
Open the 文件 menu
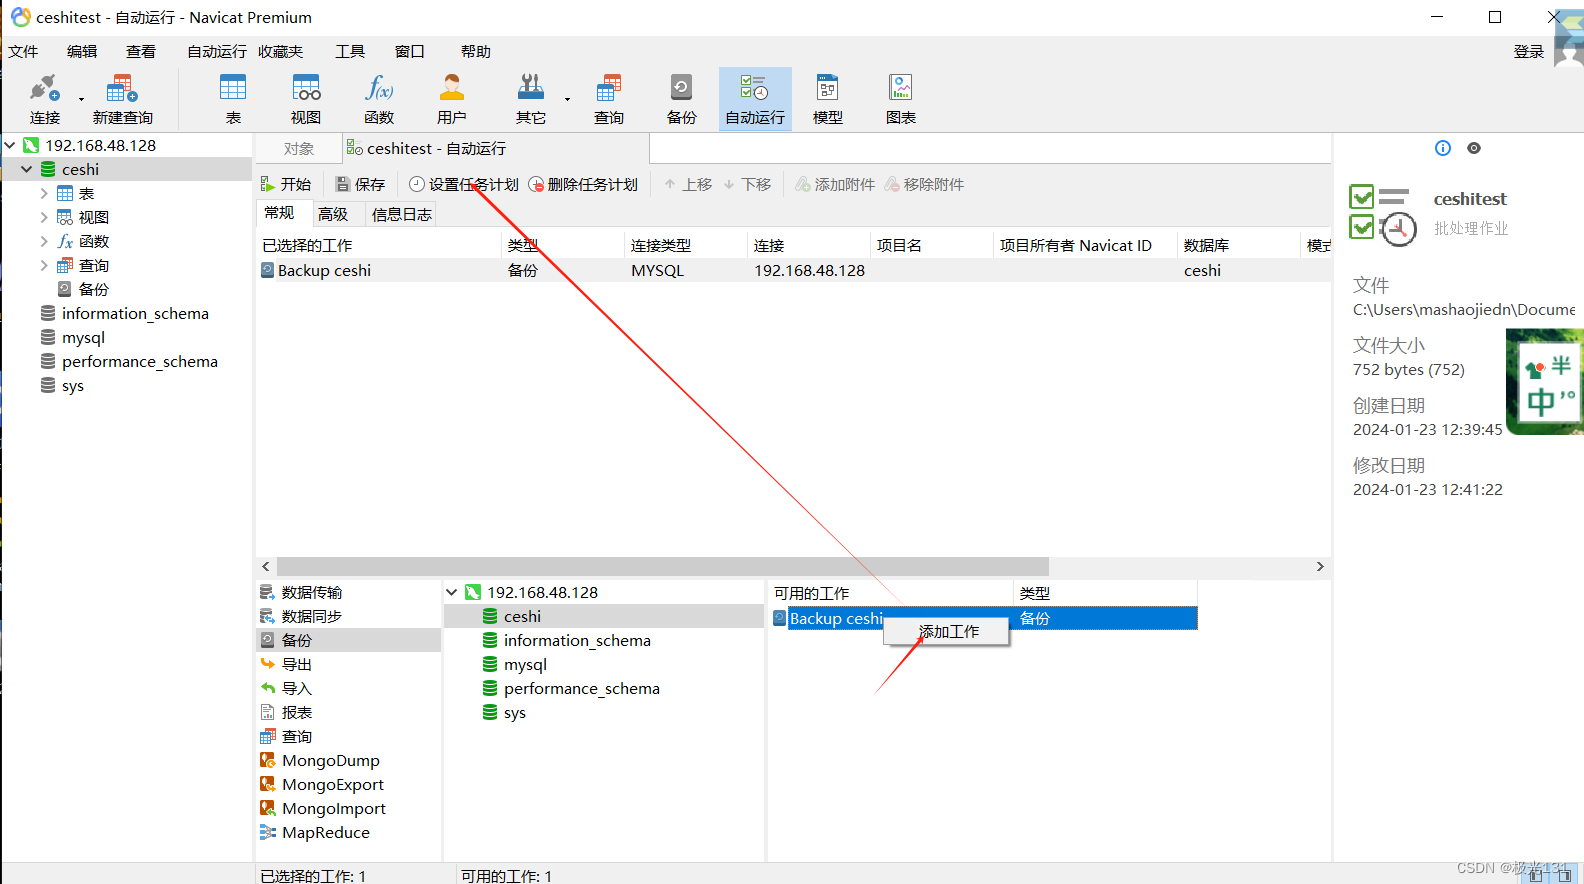pyautogui.click(x=23, y=51)
